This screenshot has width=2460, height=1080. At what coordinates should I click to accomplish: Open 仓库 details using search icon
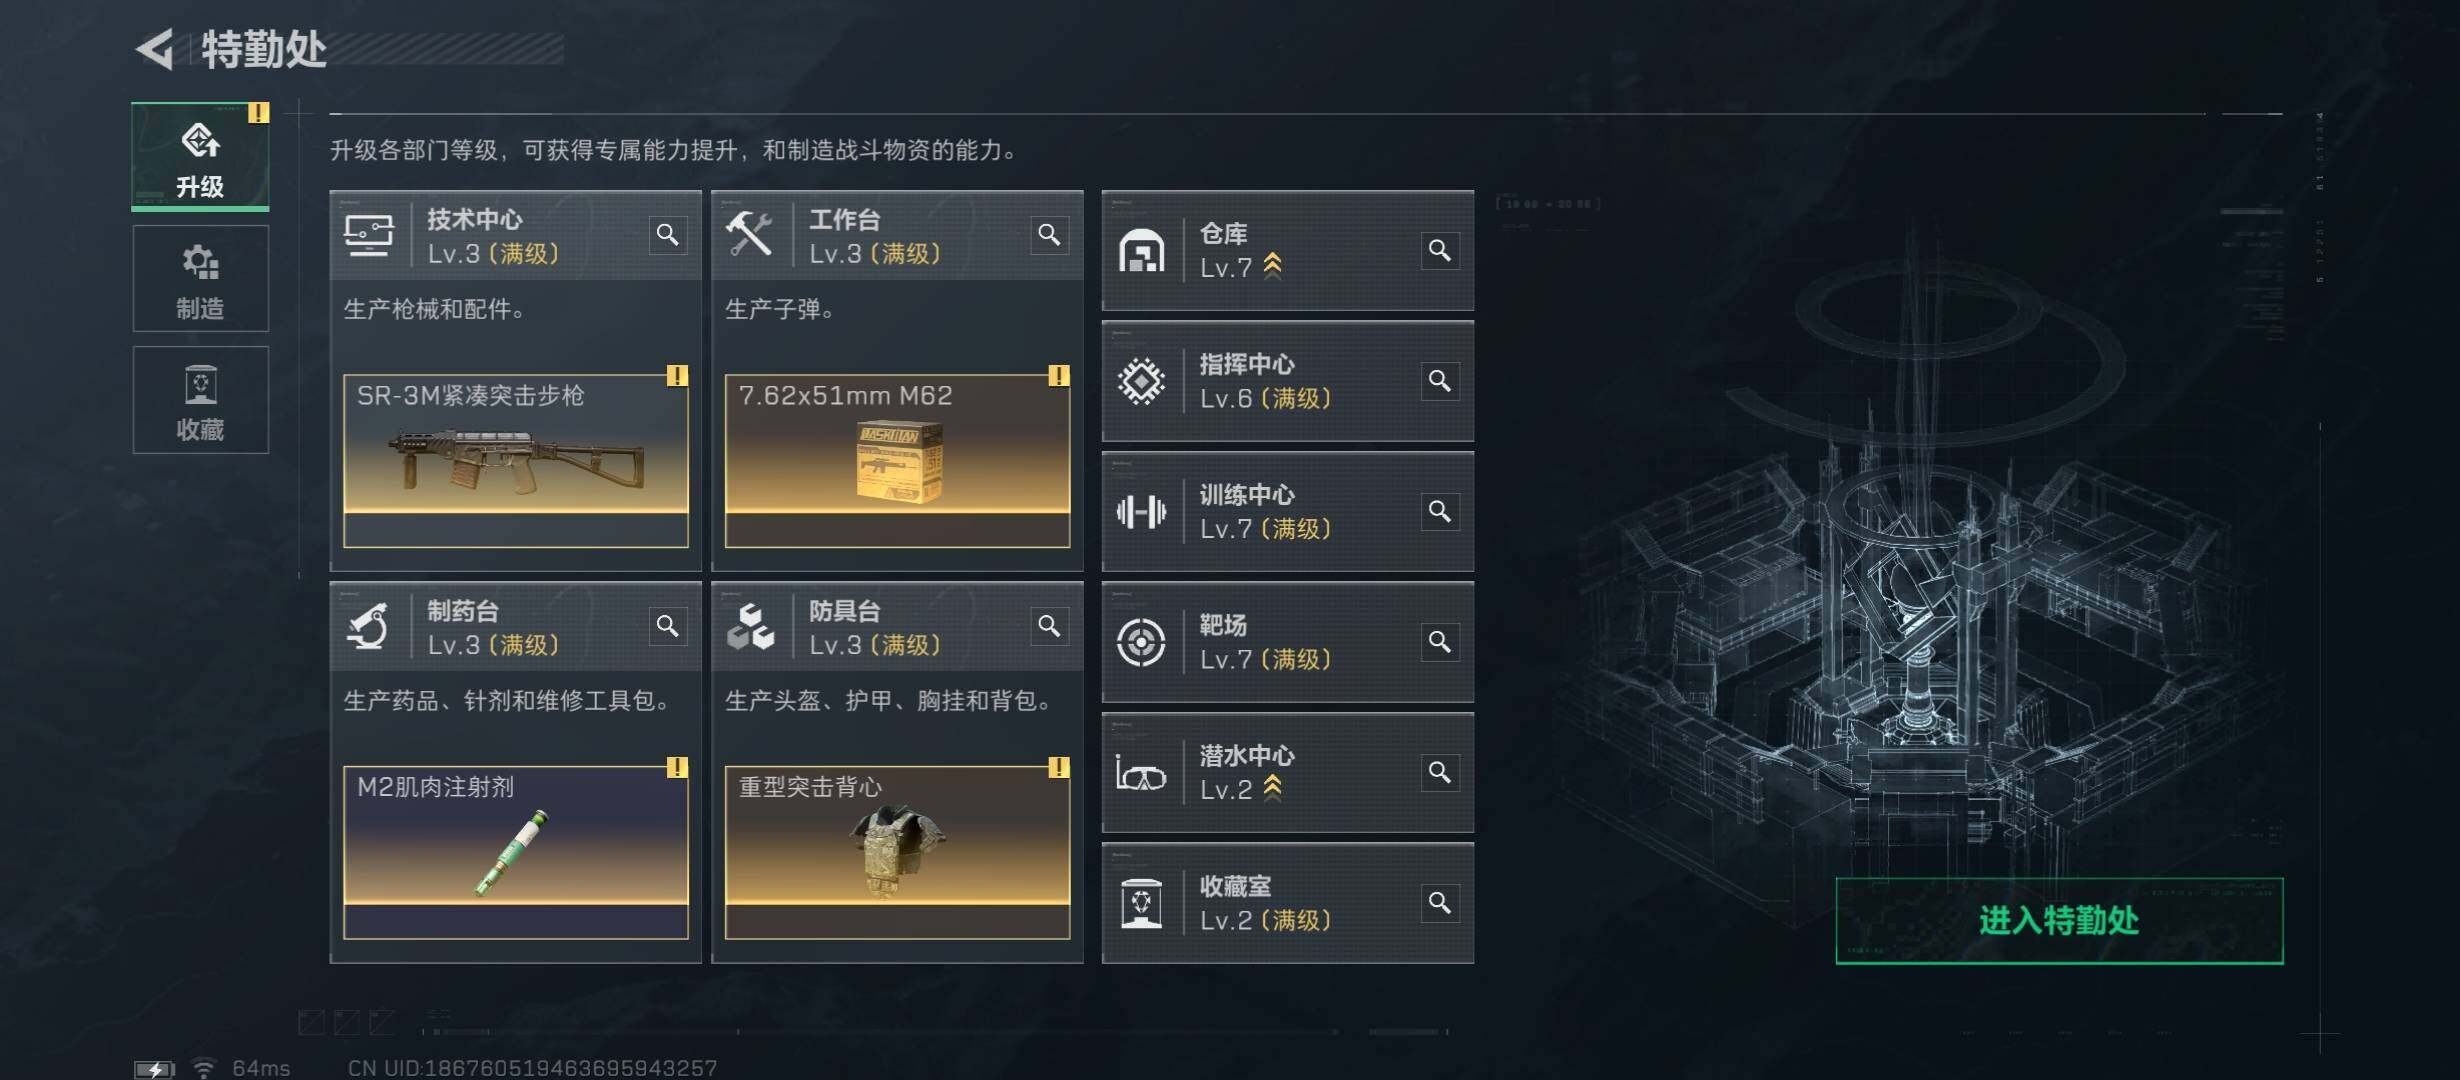click(x=1440, y=250)
